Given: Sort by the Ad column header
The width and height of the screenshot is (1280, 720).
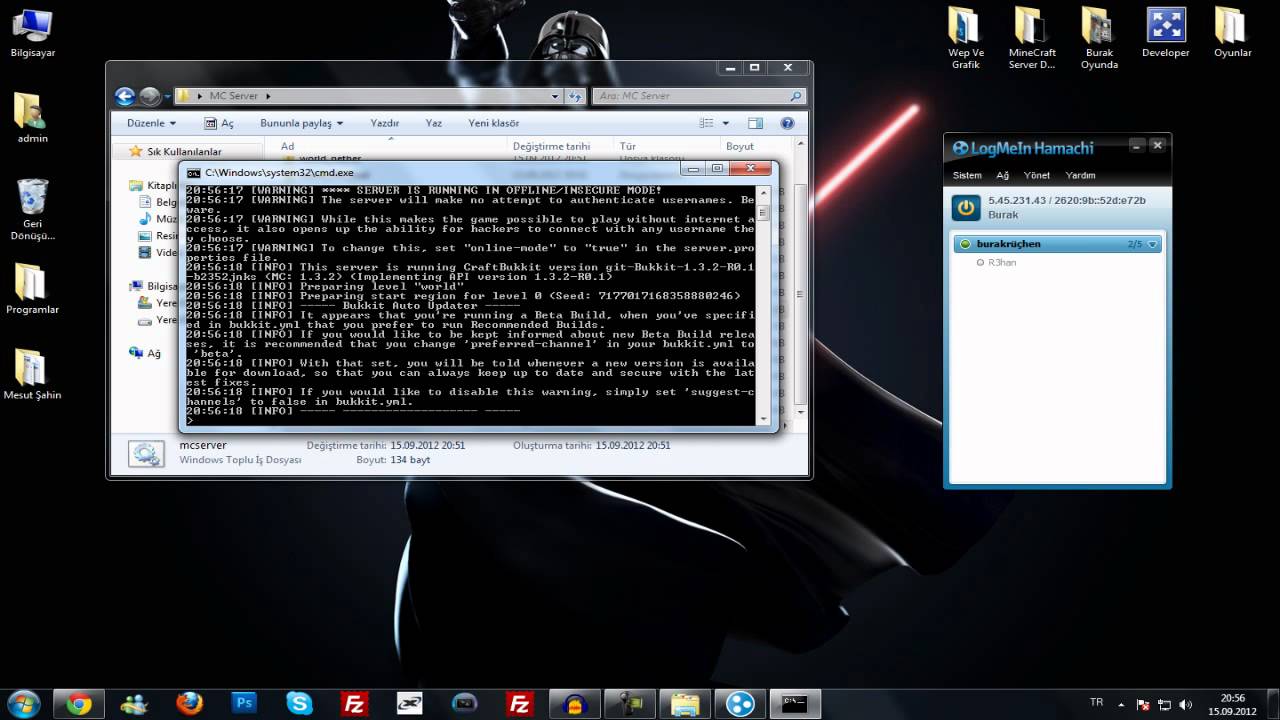Looking at the screenshot, I should click(287, 146).
